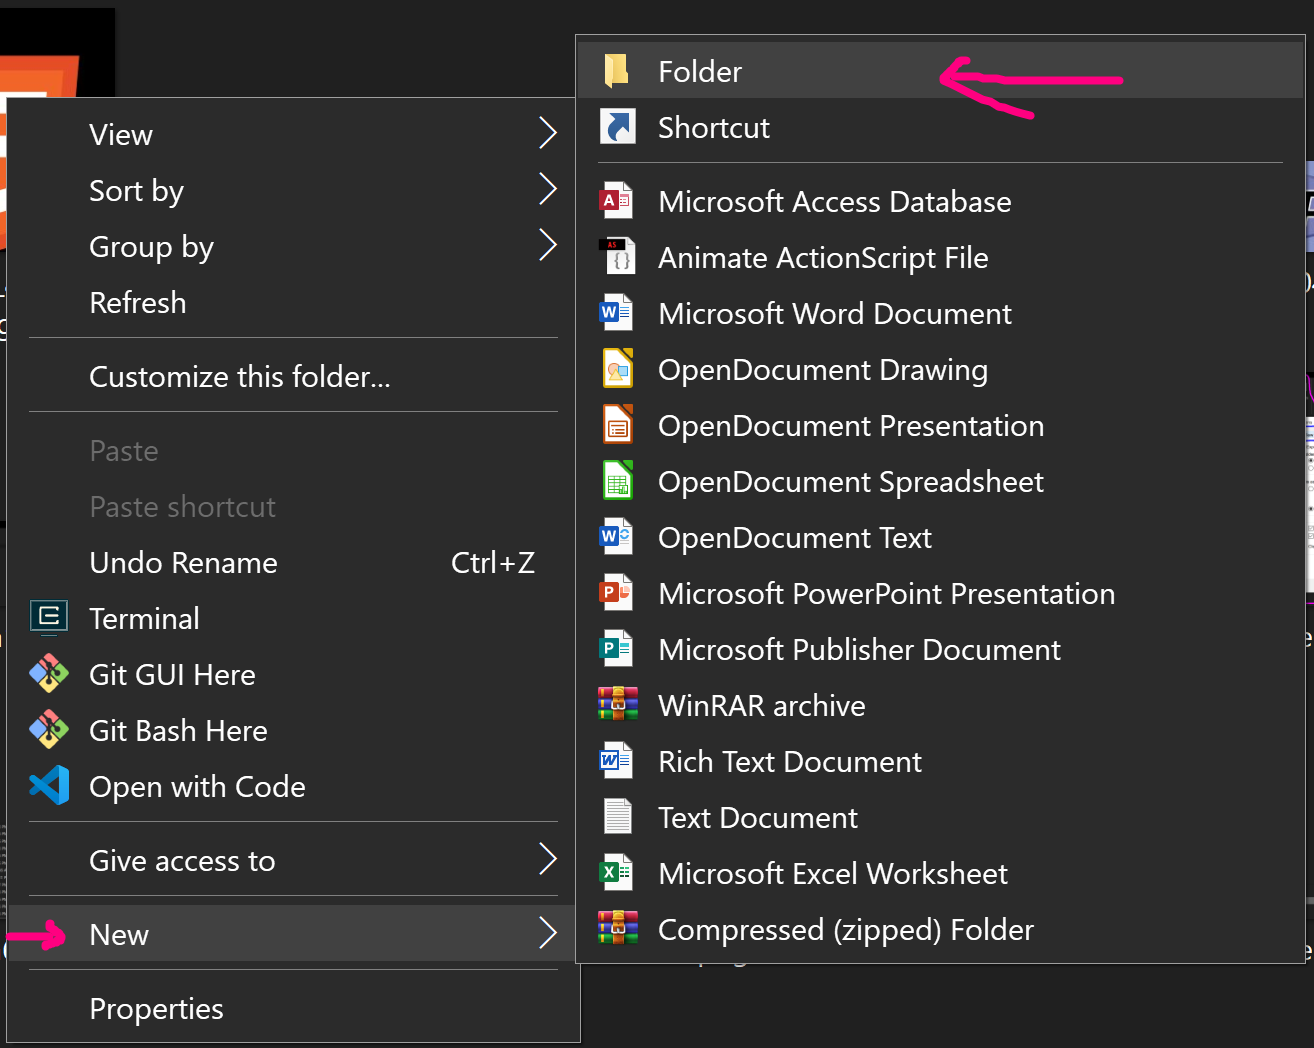Expand the Give access to submenu arrow
Screen dimensions: 1314x1048
pyautogui.click(x=547, y=859)
